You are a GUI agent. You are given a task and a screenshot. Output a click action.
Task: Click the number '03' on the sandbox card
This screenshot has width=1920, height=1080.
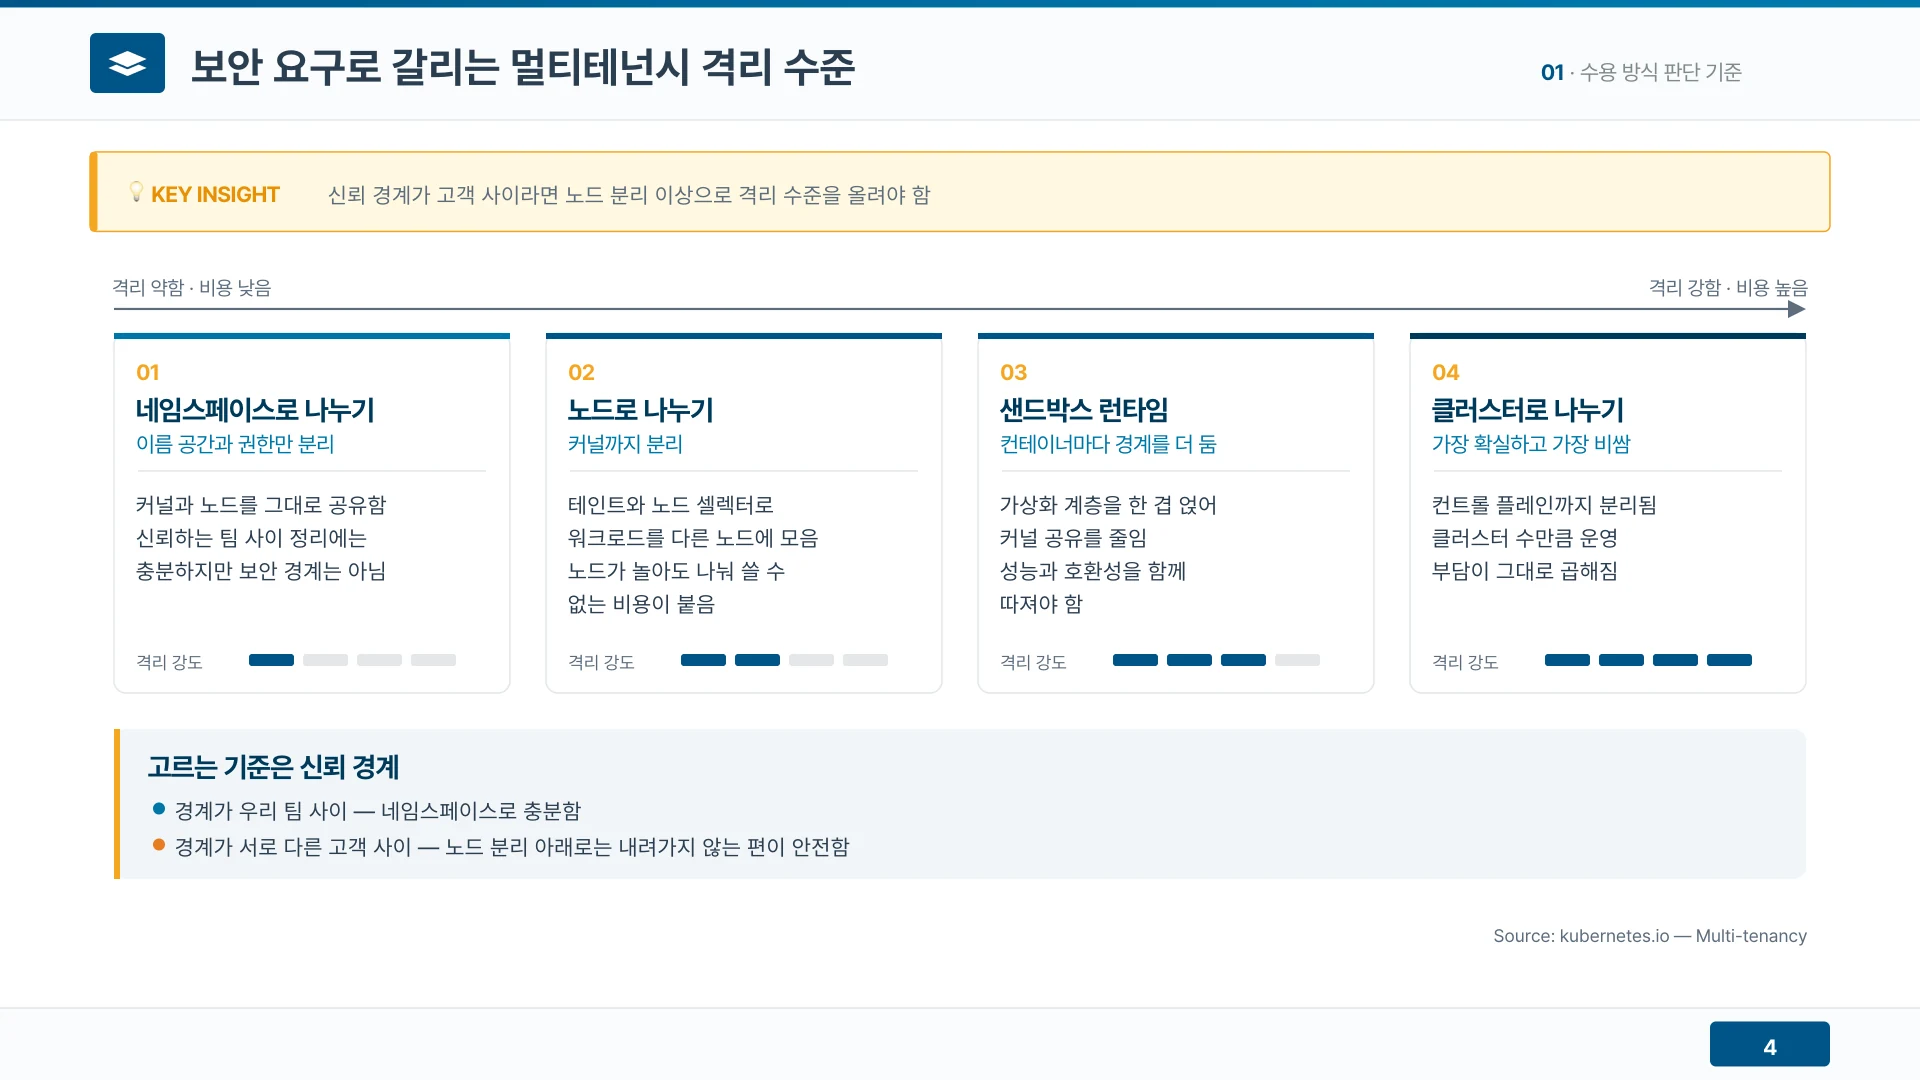pyautogui.click(x=1013, y=372)
